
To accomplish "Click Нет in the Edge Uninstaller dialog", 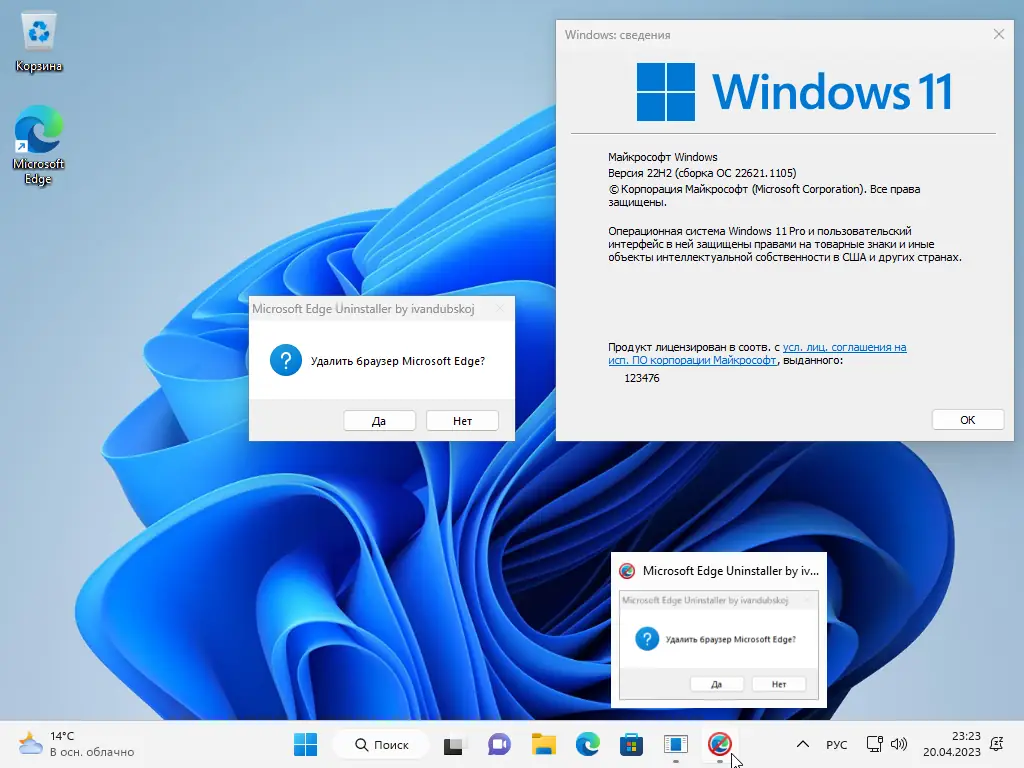I will 462,421.
